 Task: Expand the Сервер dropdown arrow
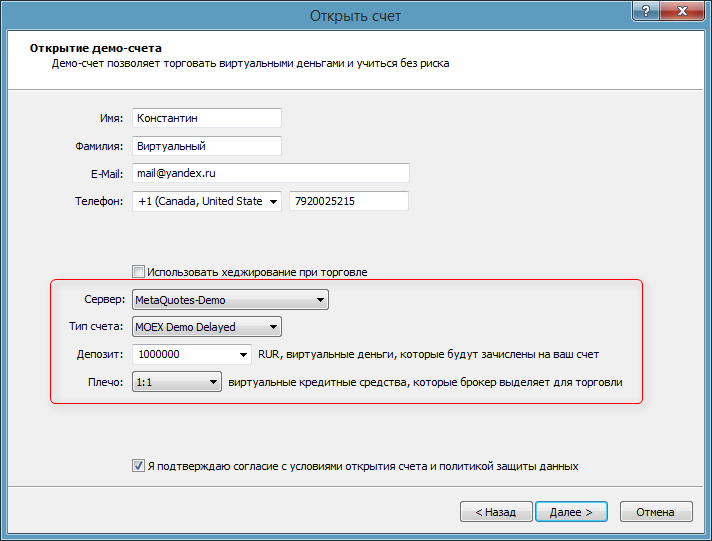[x=319, y=299]
